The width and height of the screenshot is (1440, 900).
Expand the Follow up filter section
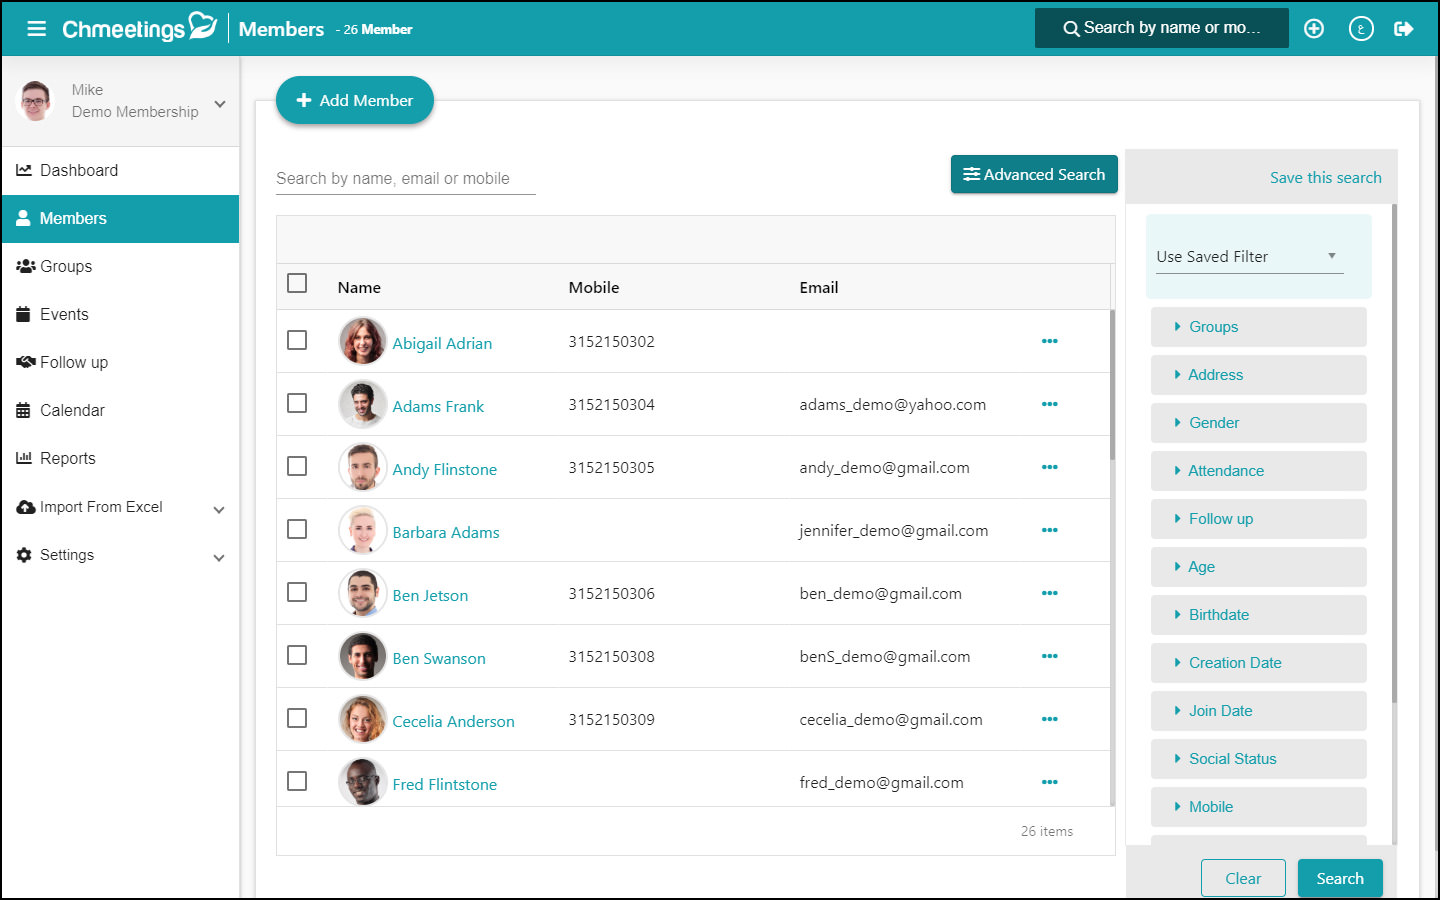click(x=1258, y=519)
